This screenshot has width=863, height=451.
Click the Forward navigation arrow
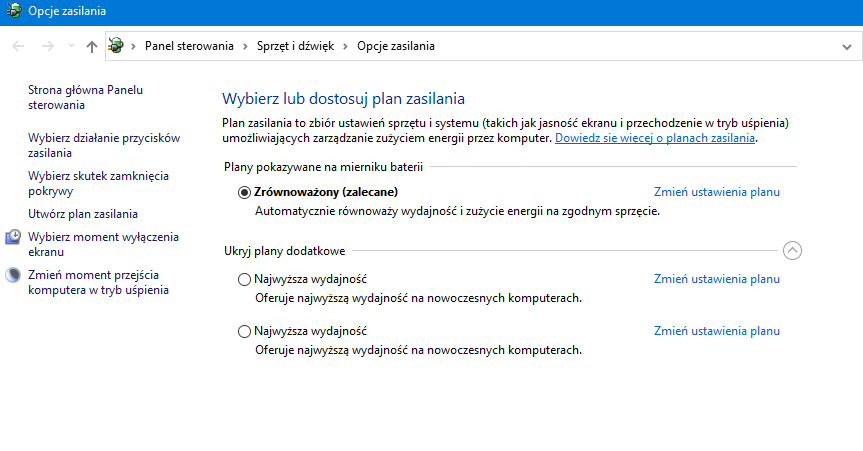tap(48, 46)
